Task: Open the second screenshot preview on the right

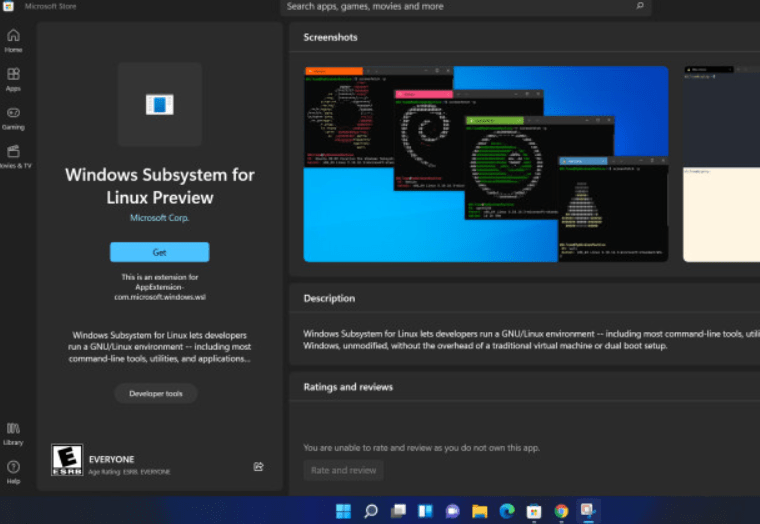Action: coord(721,164)
